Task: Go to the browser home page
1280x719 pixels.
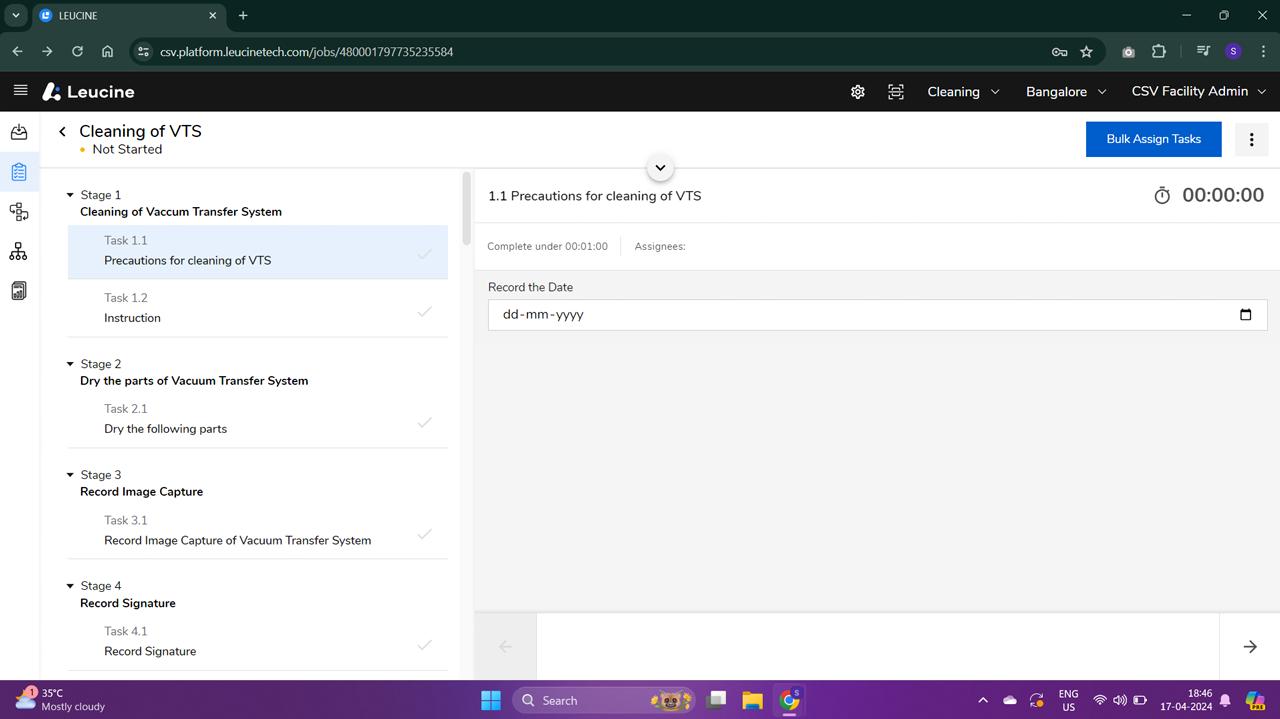Action: tap(107, 52)
